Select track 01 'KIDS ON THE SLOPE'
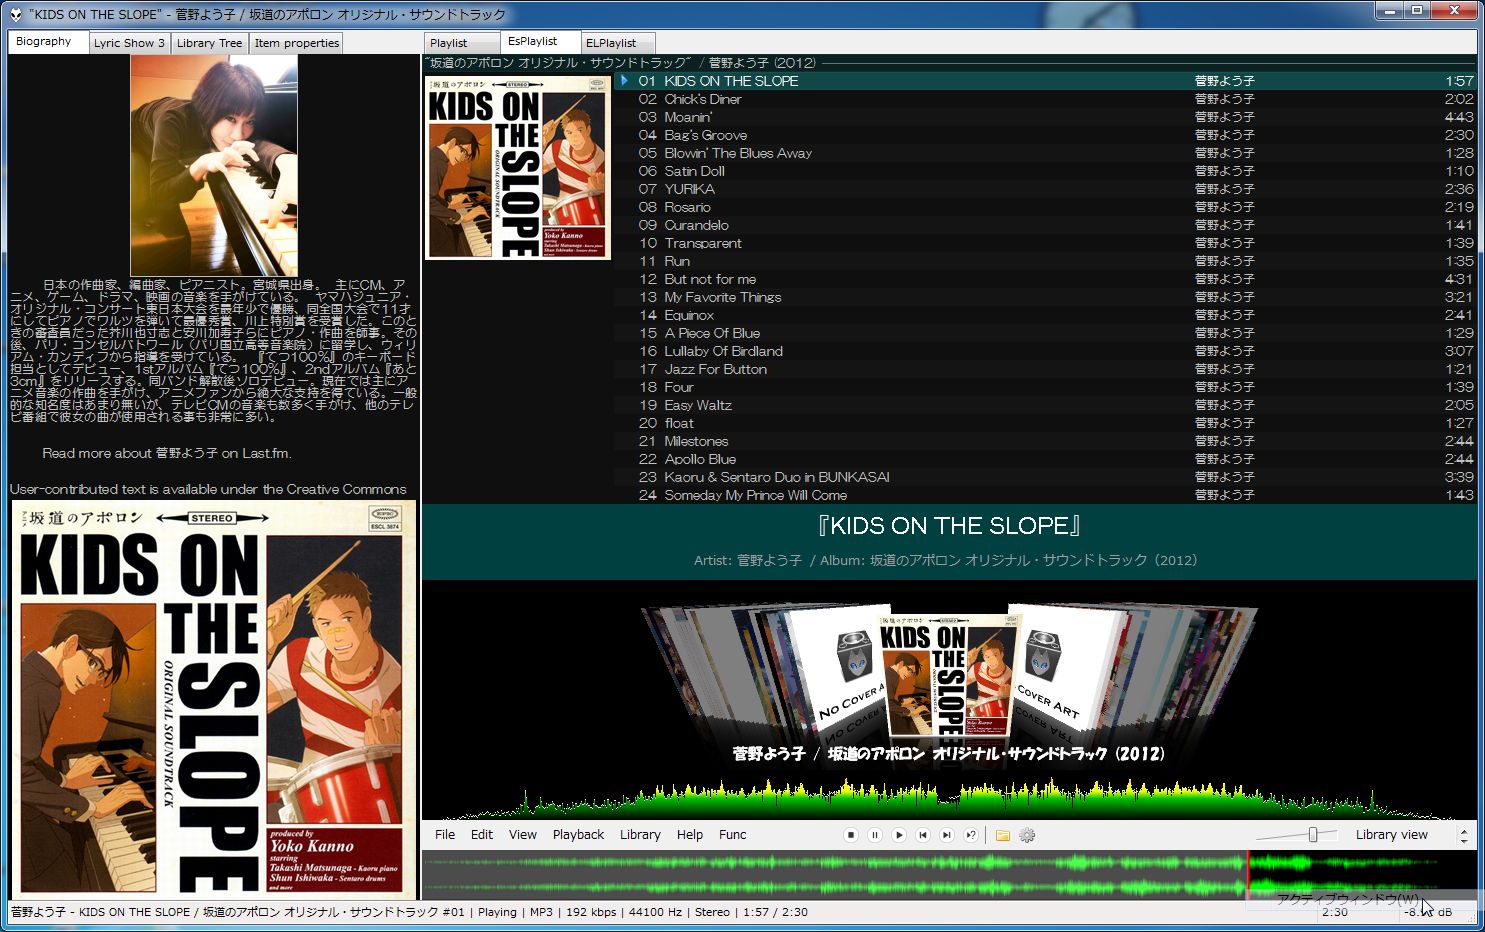This screenshot has width=1485, height=932. (1046, 81)
